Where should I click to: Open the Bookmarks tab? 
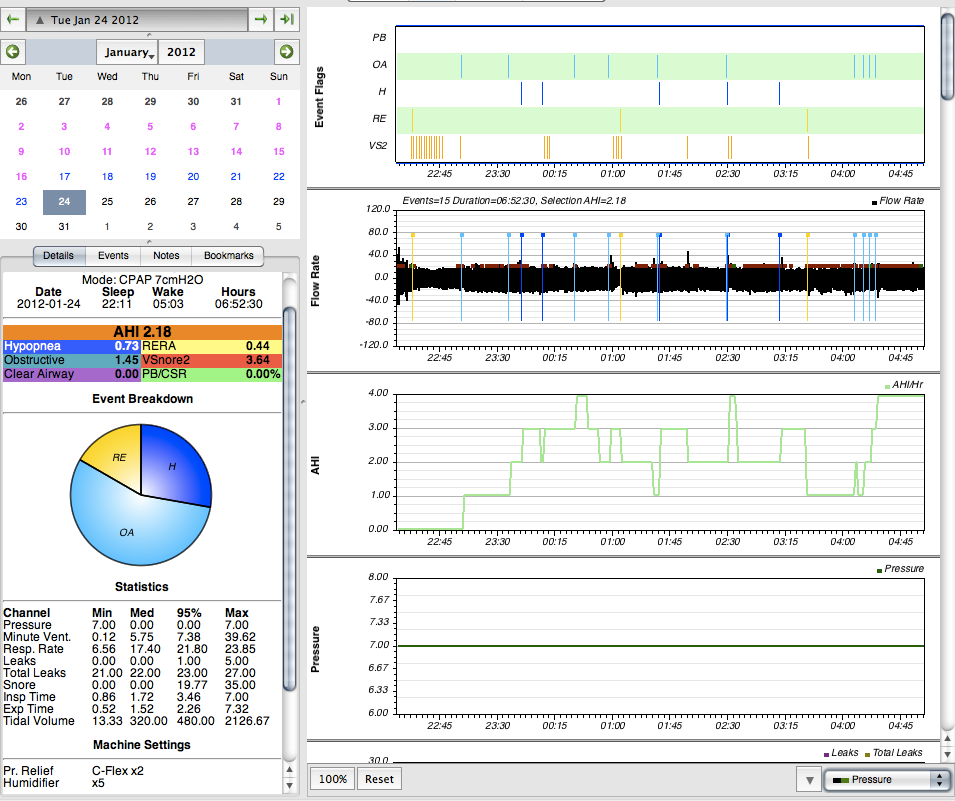(227, 256)
